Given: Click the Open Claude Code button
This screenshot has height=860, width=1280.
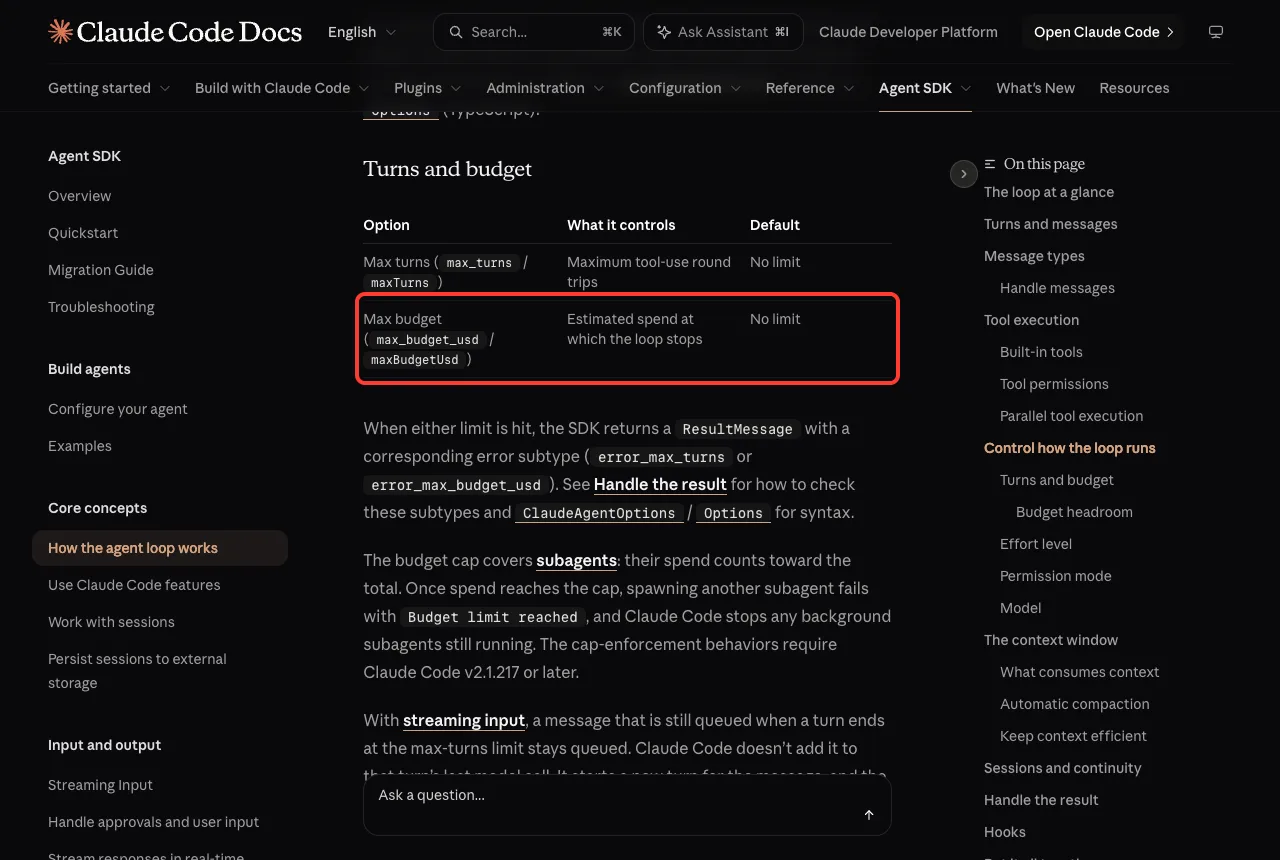Looking at the screenshot, I should 1103,32.
